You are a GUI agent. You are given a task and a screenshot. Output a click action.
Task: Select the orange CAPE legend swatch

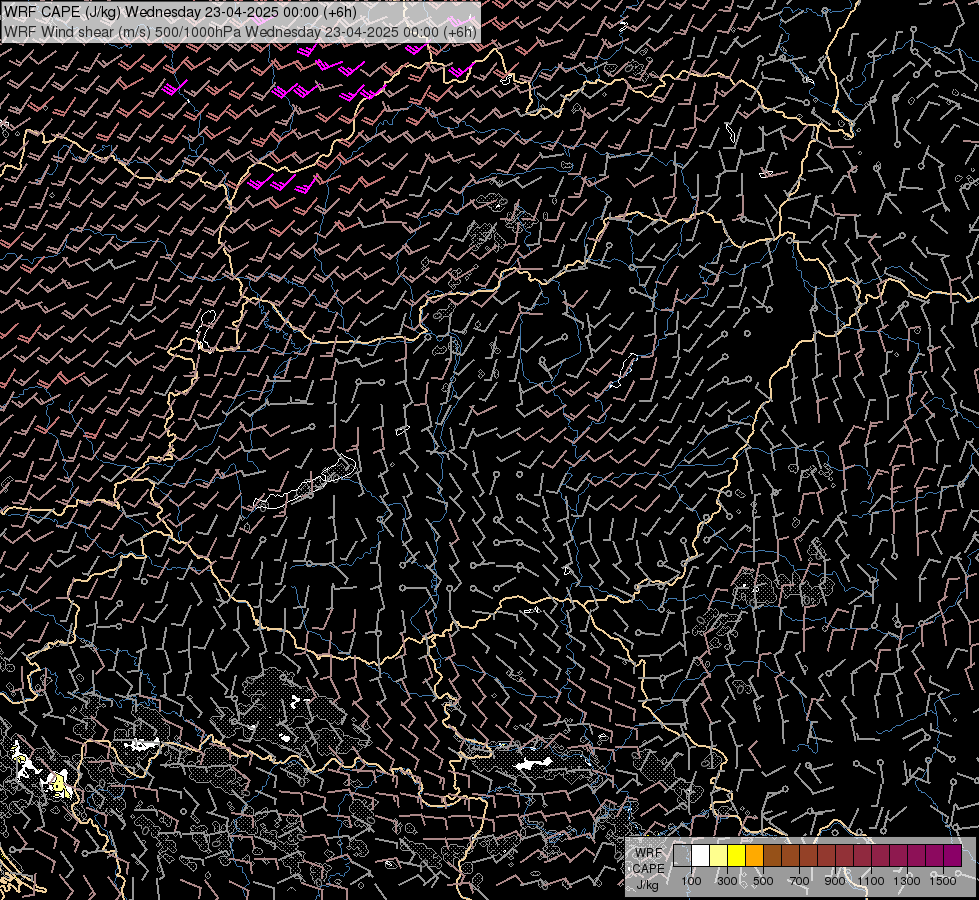755,855
